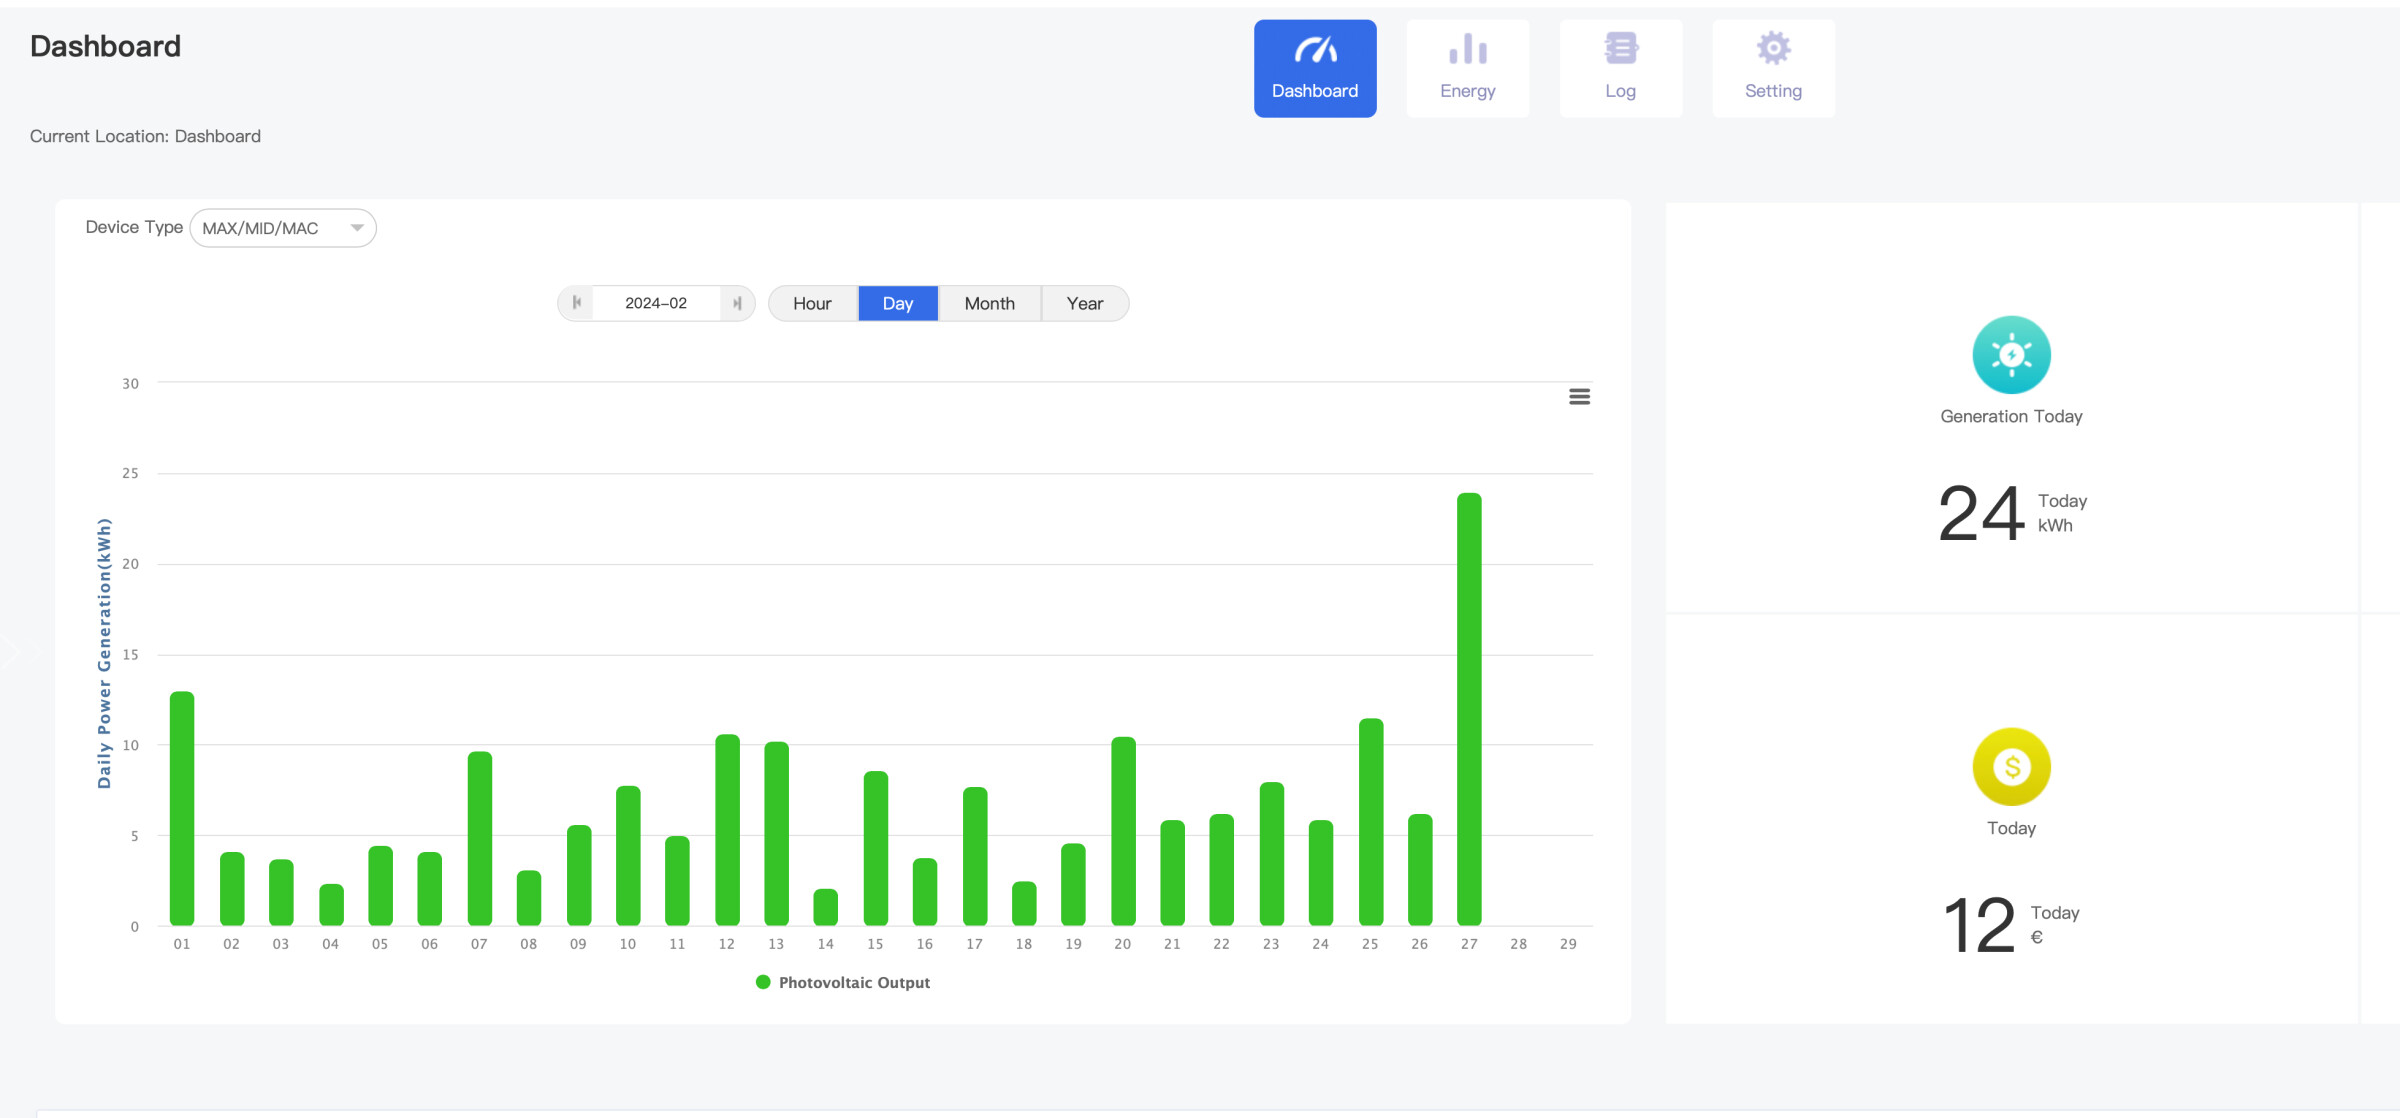This screenshot has width=2400, height=1118.
Task: Open the chart hamburger context menu
Action: click(x=1579, y=397)
